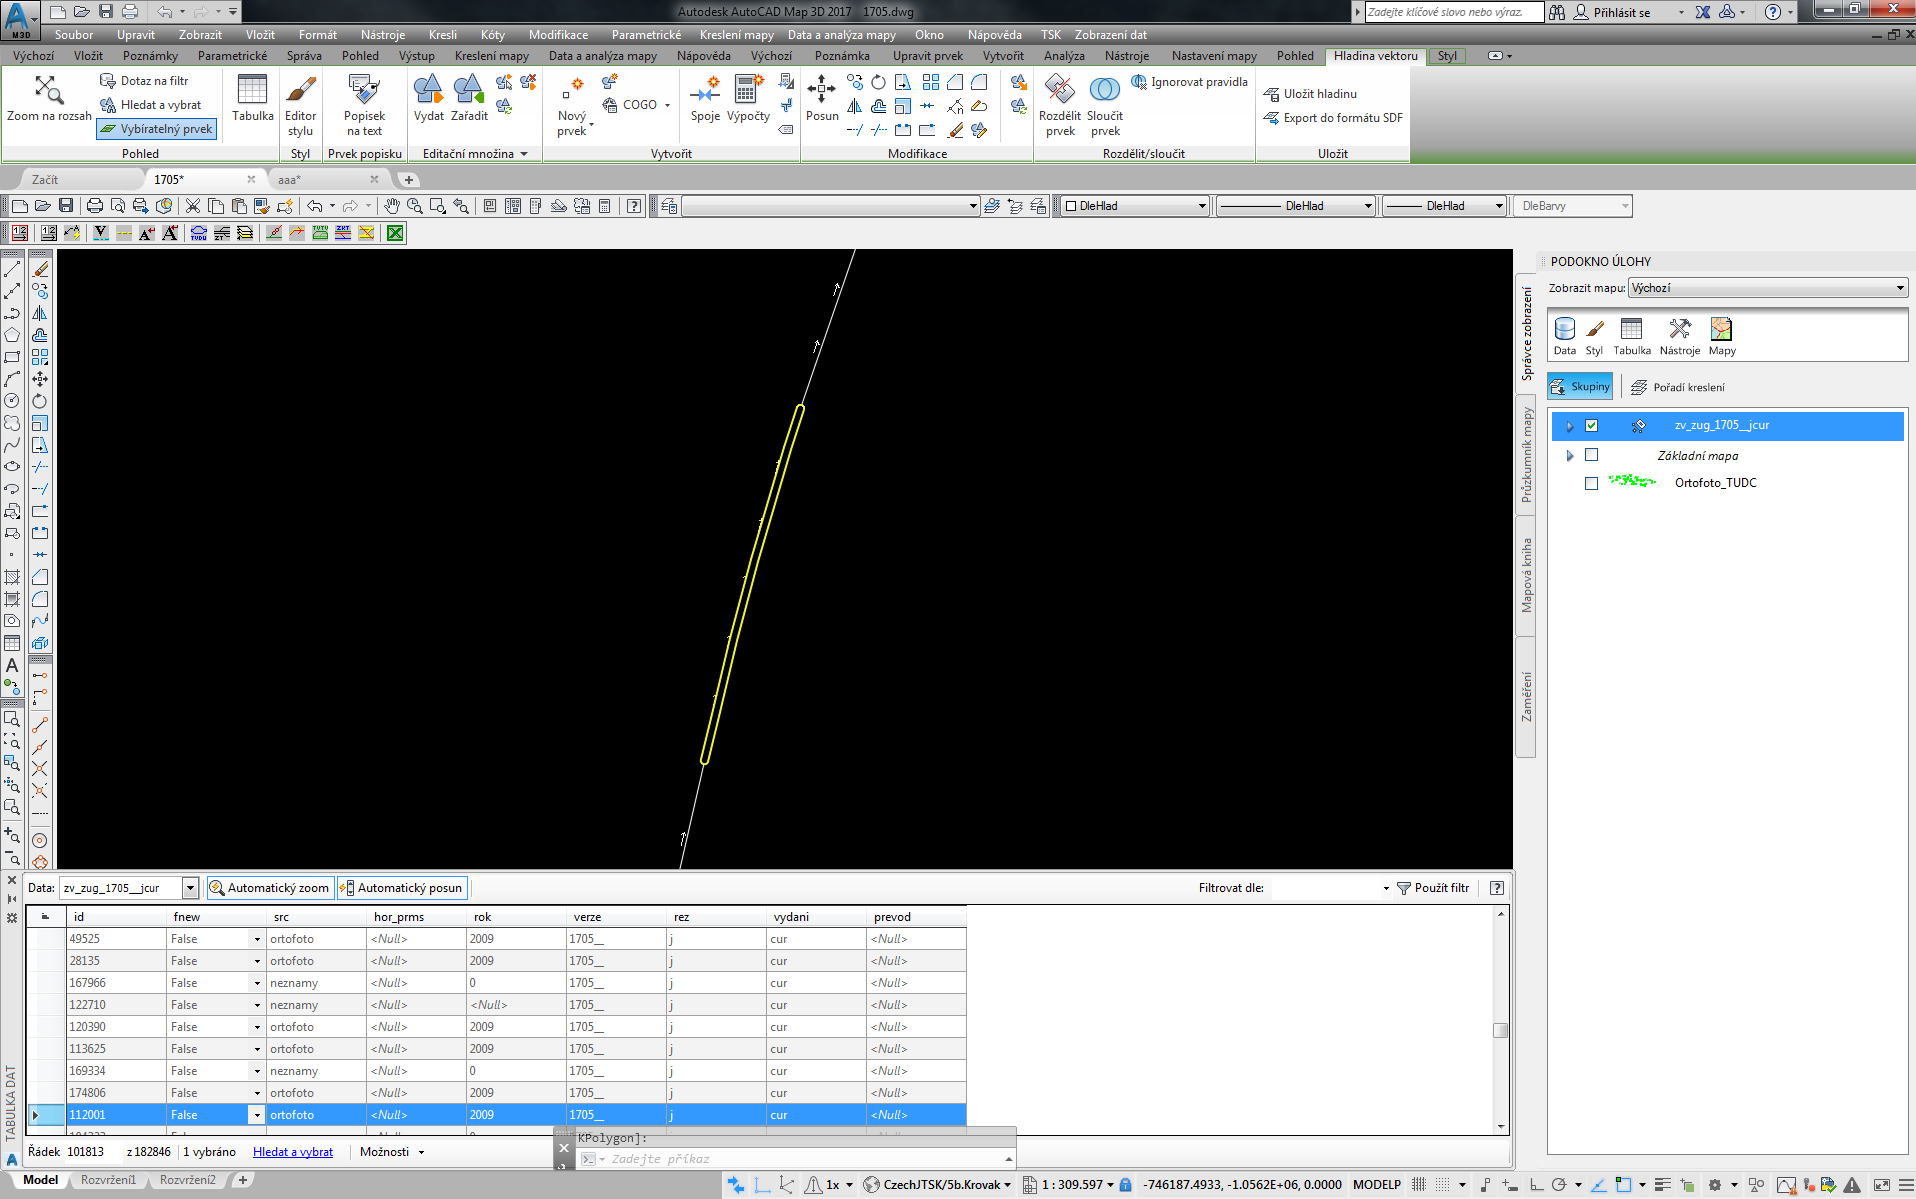Open Editační množina dropdown
1916x1199 pixels.
[x=474, y=154]
